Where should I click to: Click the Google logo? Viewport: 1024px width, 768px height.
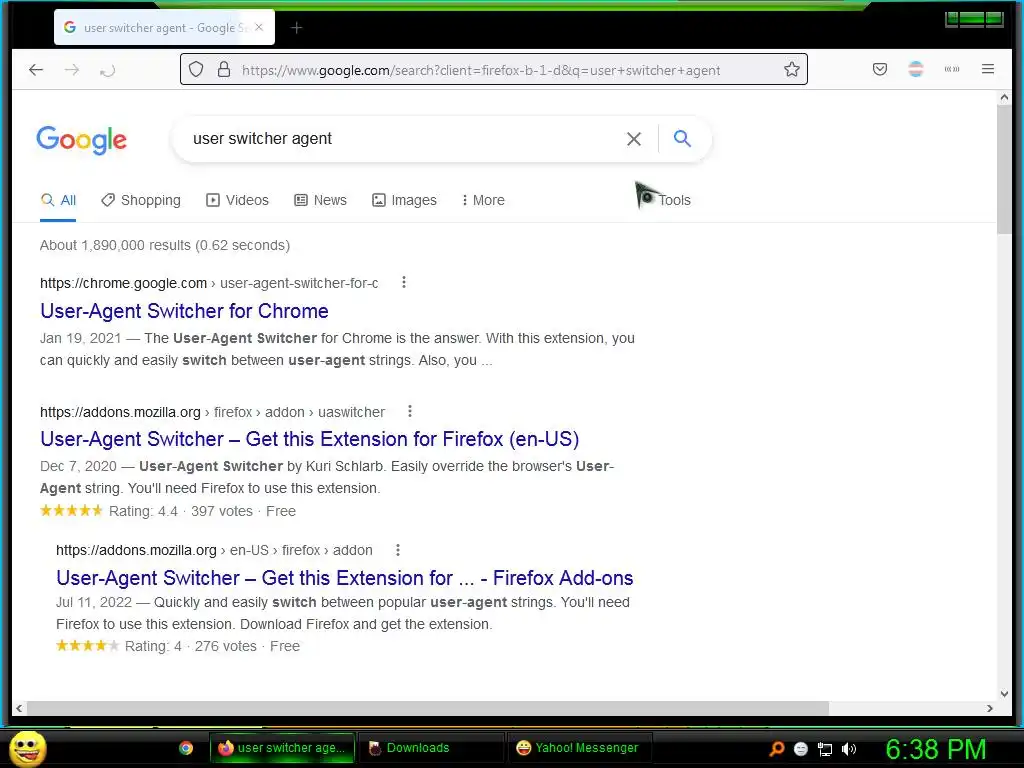point(82,140)
